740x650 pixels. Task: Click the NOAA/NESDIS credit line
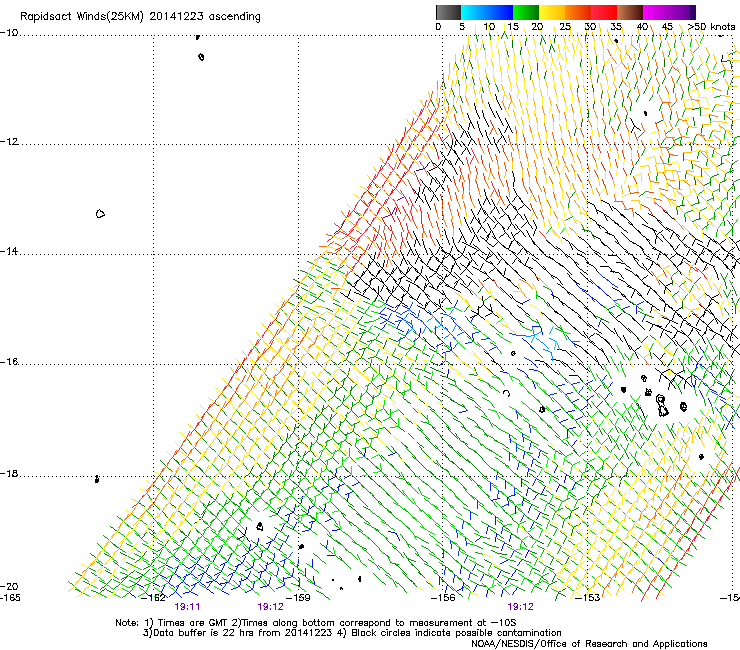(589, 644)
